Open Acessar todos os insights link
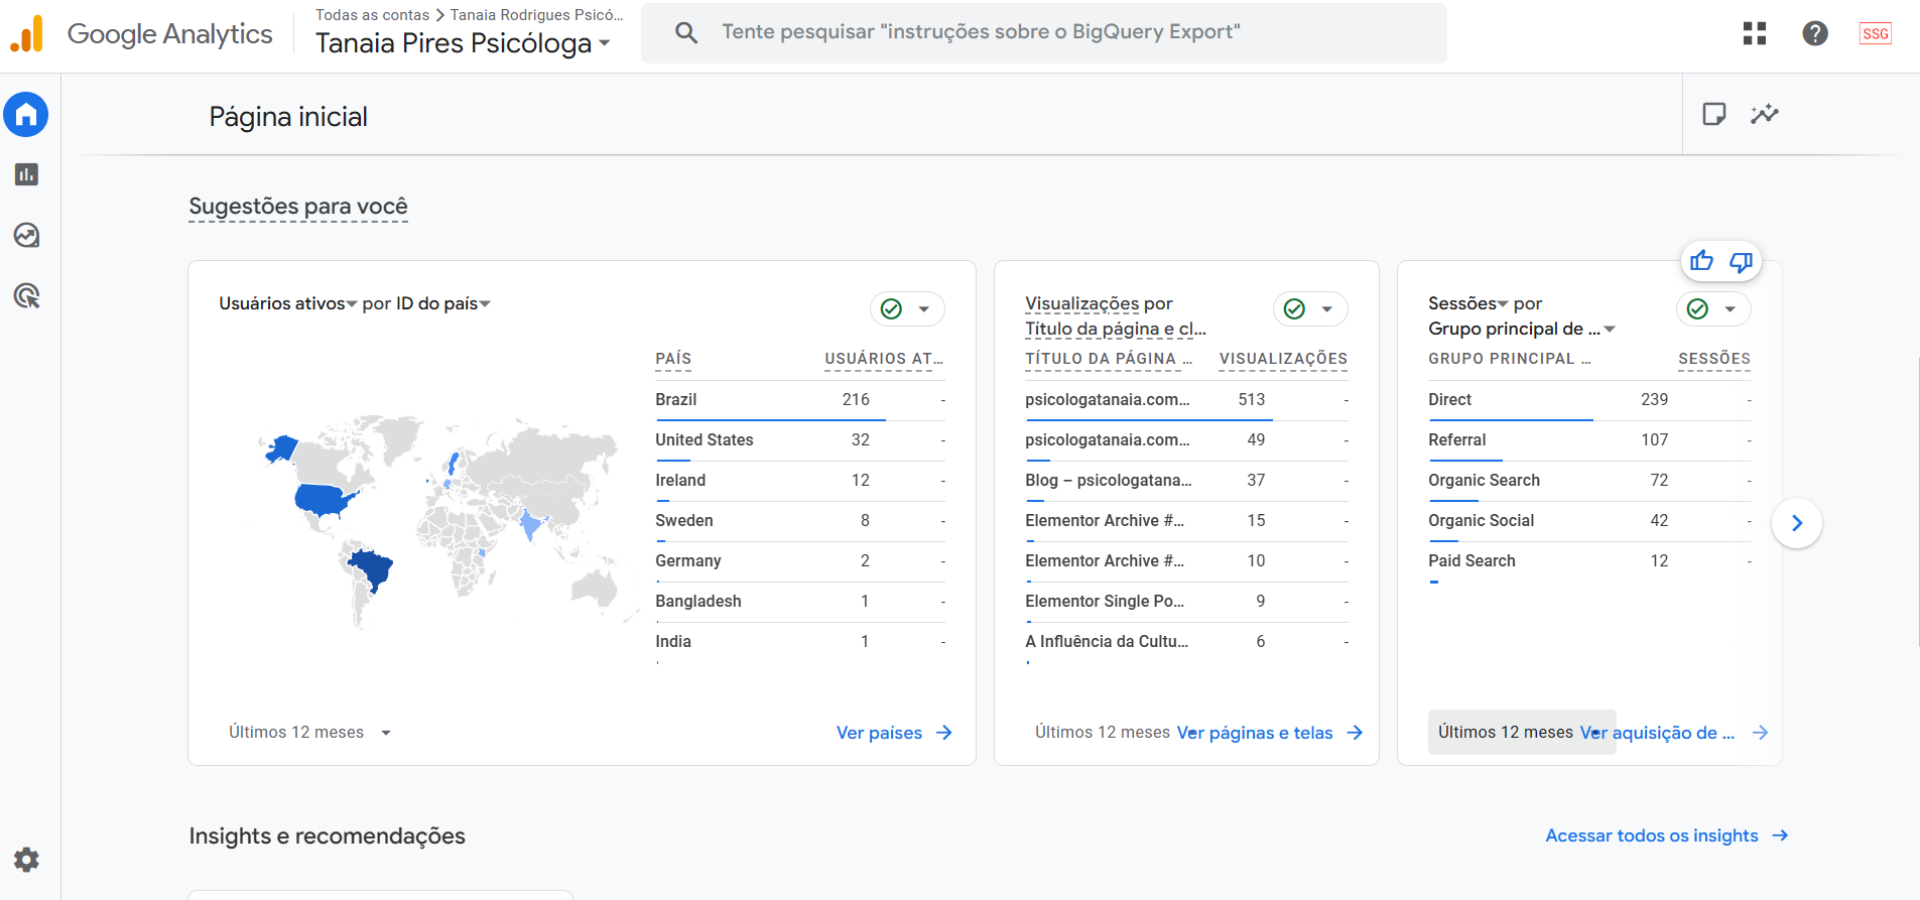1920x900 pixels. pos(1651,836)
